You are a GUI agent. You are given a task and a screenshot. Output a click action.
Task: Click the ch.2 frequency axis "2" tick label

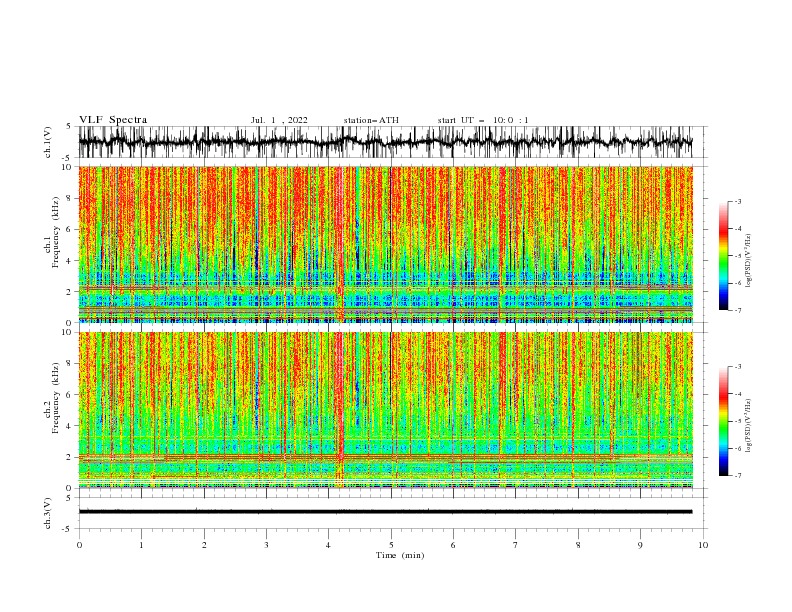pyautogui.click(x=71, y=457)
